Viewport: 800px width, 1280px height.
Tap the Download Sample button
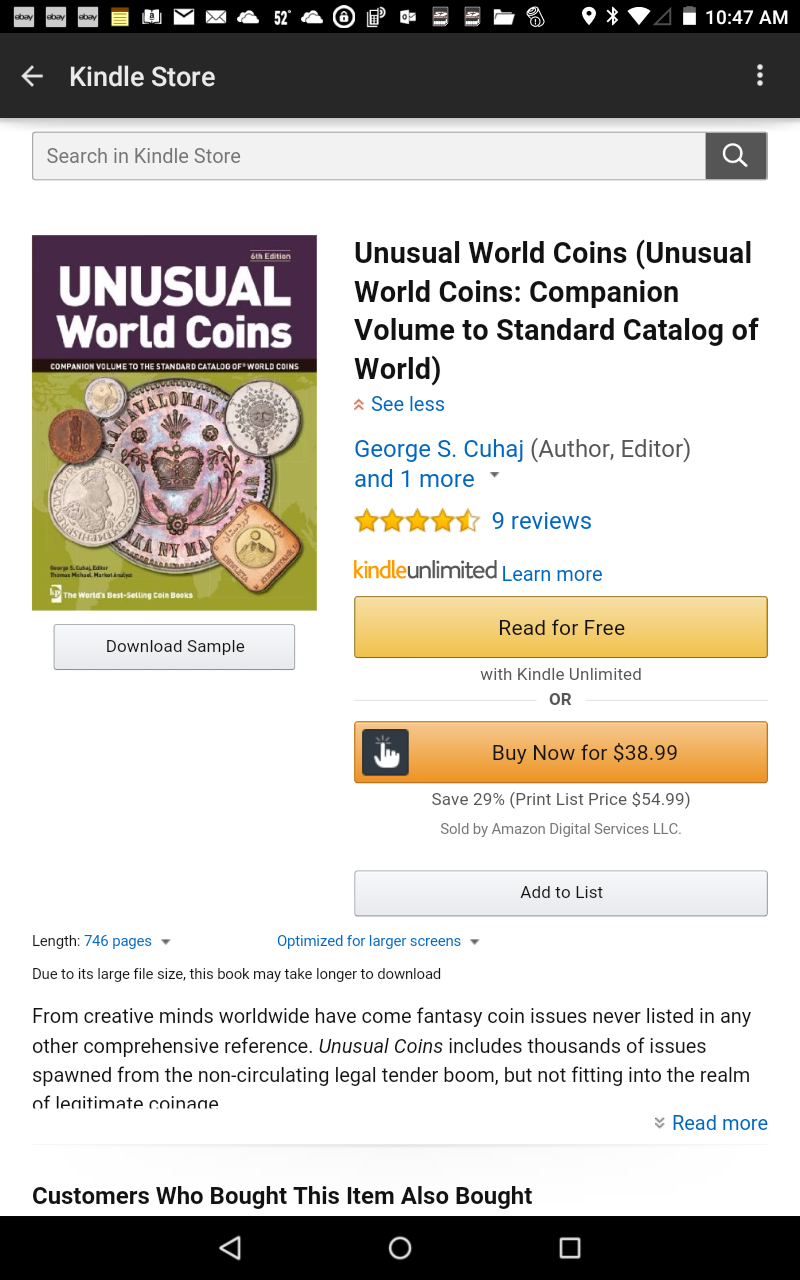coord(174,647)
